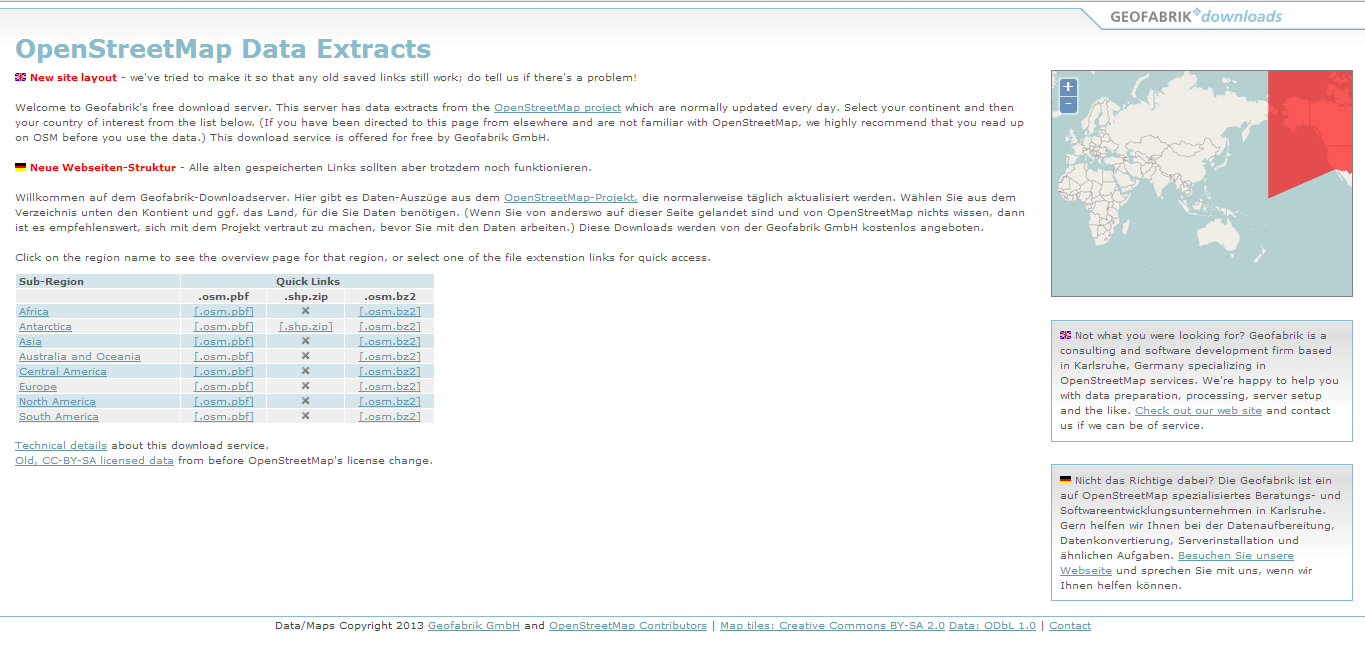Open the Contact link in footer
Screen dimensions: 1365x650
1069,626
